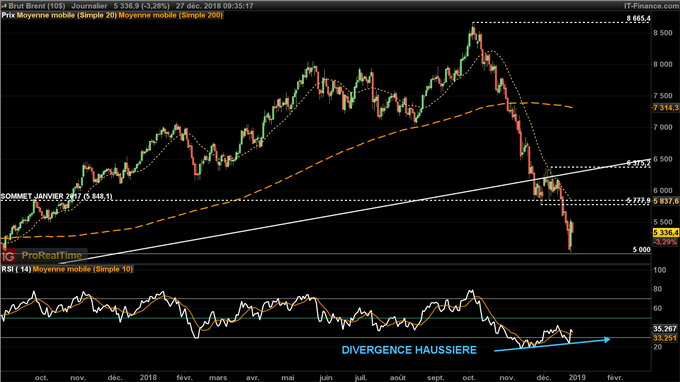Select the RSI Moyenne mobile (Simple 10) label
This screenshot has width=680, height=382.
pos(83,269)
